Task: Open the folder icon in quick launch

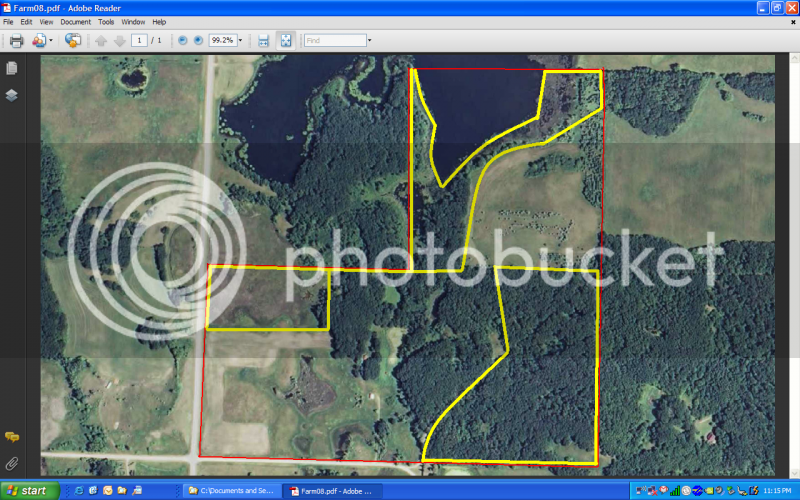Action: 122,491
